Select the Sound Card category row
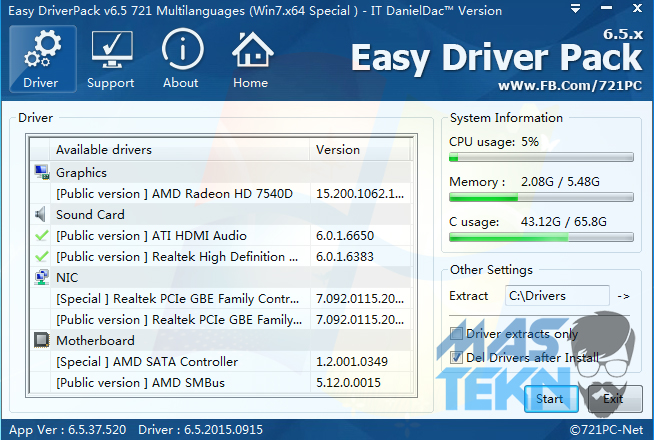 [x=221, y=214]
